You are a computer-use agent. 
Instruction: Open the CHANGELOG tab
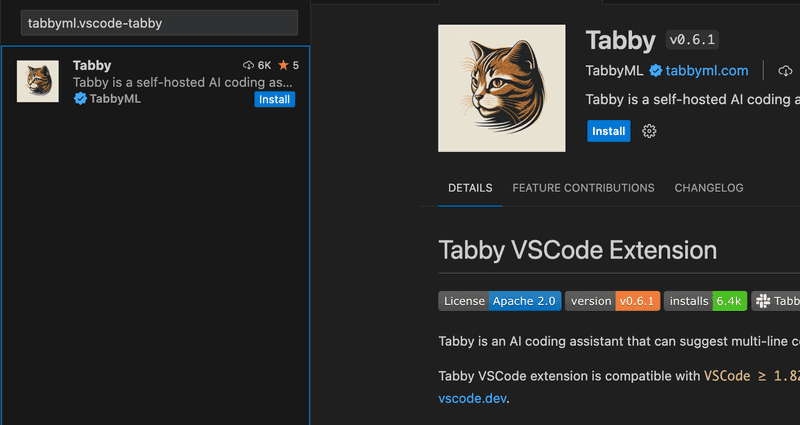point(709,188)
